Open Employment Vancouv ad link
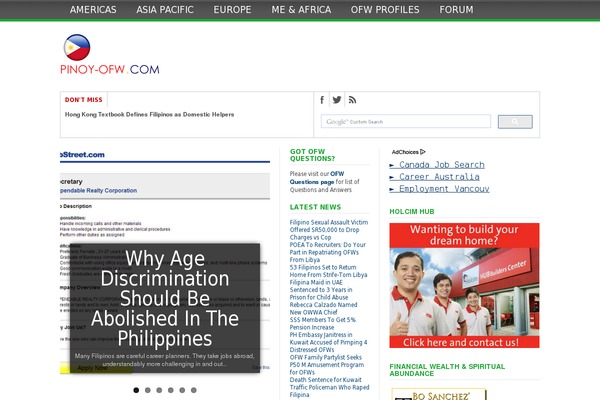 [x=440, y=189]
